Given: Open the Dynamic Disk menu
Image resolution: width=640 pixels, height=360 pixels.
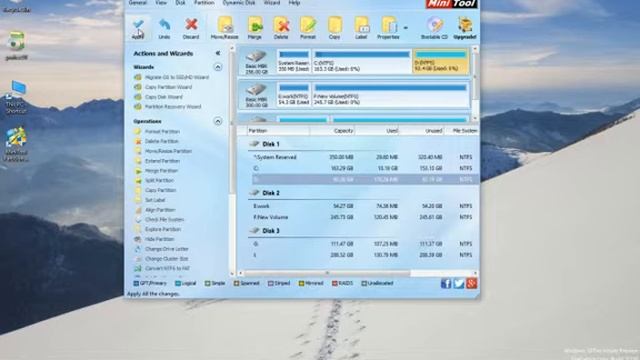Looking at the screenshot, I should (239, 3).
